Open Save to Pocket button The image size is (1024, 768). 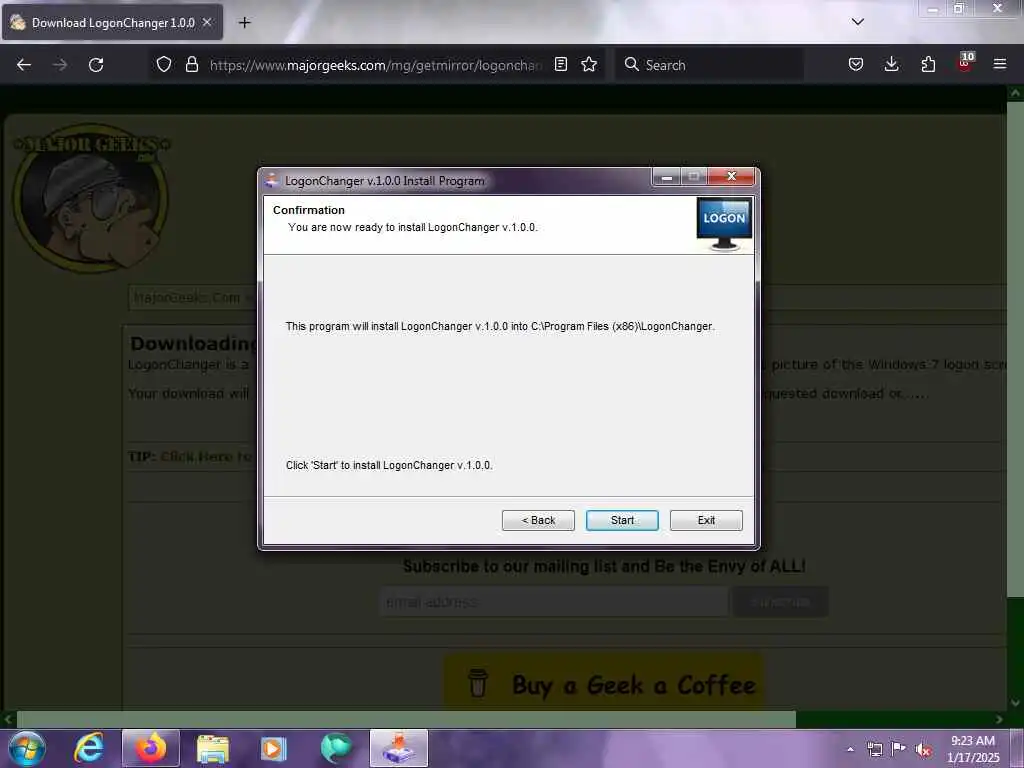click(856, 64)
